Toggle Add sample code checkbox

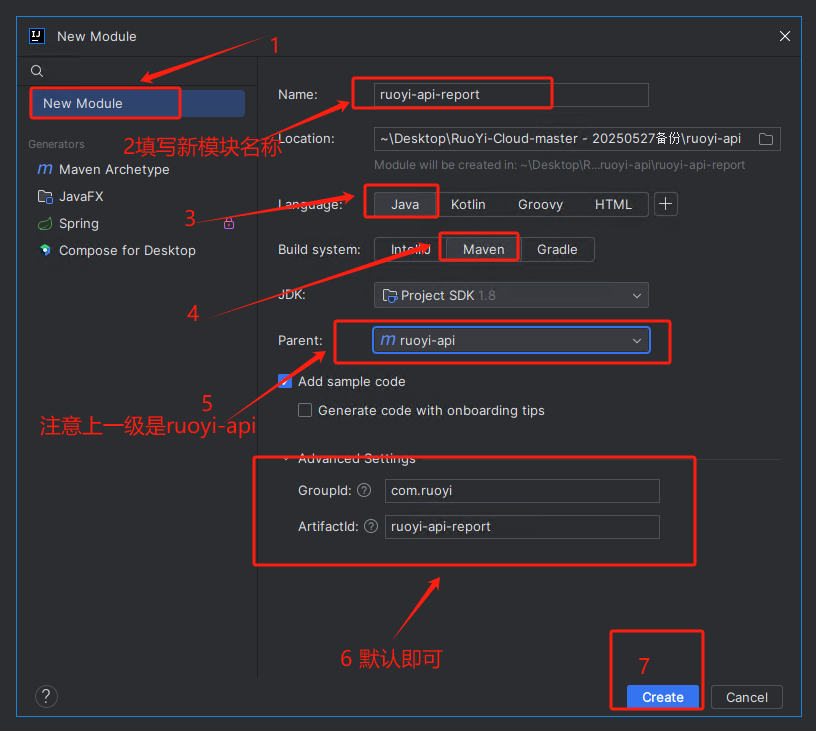(285, 381)
